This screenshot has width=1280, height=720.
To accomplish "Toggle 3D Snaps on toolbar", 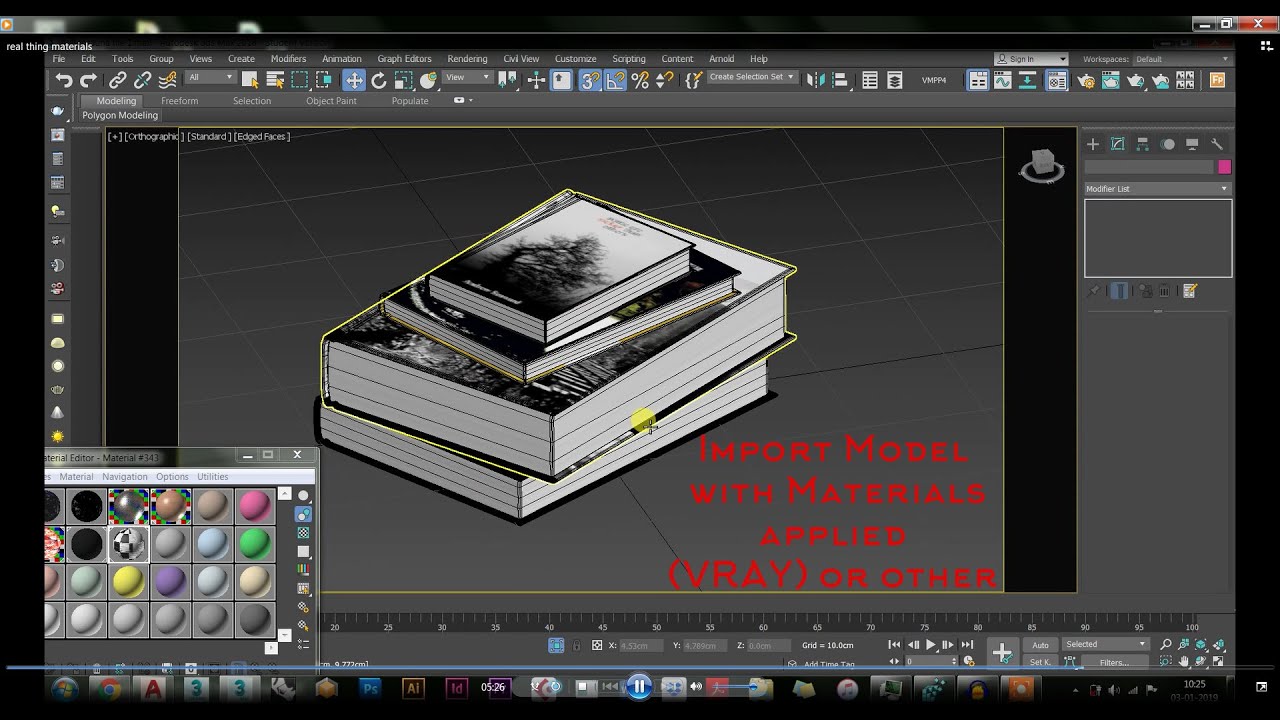I will pos(590,81).
